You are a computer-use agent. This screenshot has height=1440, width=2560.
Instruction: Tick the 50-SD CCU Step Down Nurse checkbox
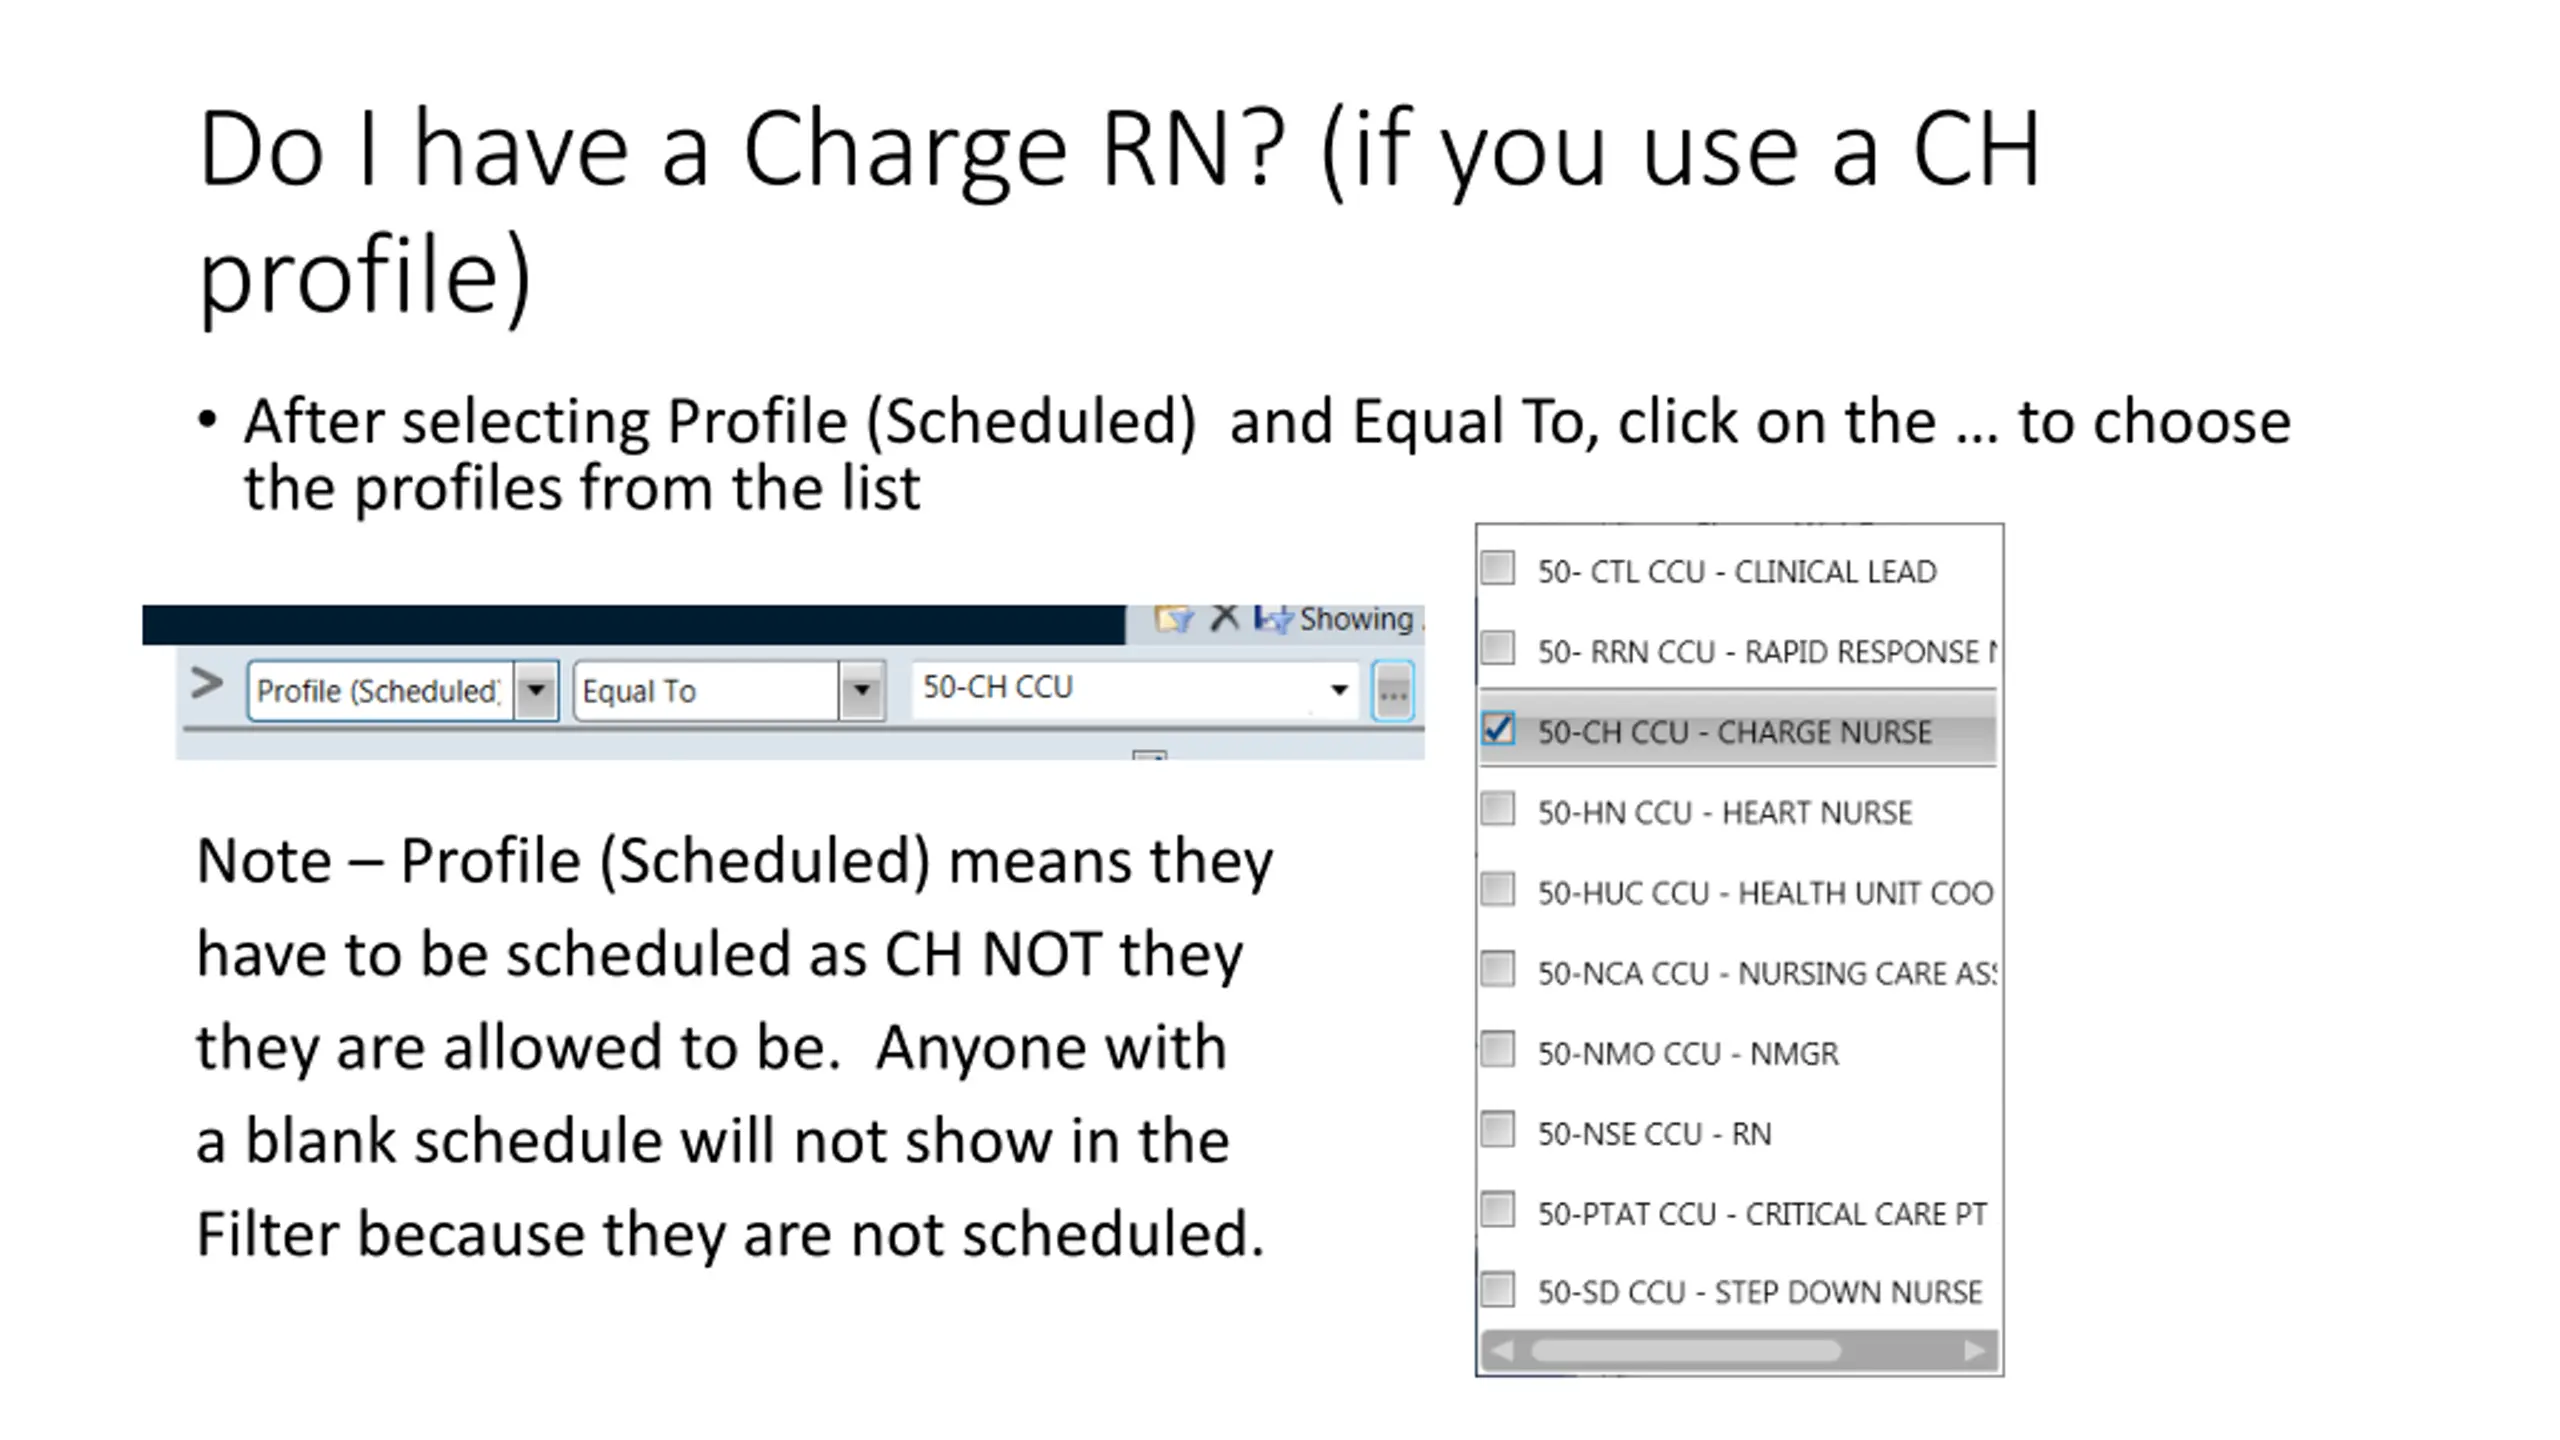(1498, 1289)
